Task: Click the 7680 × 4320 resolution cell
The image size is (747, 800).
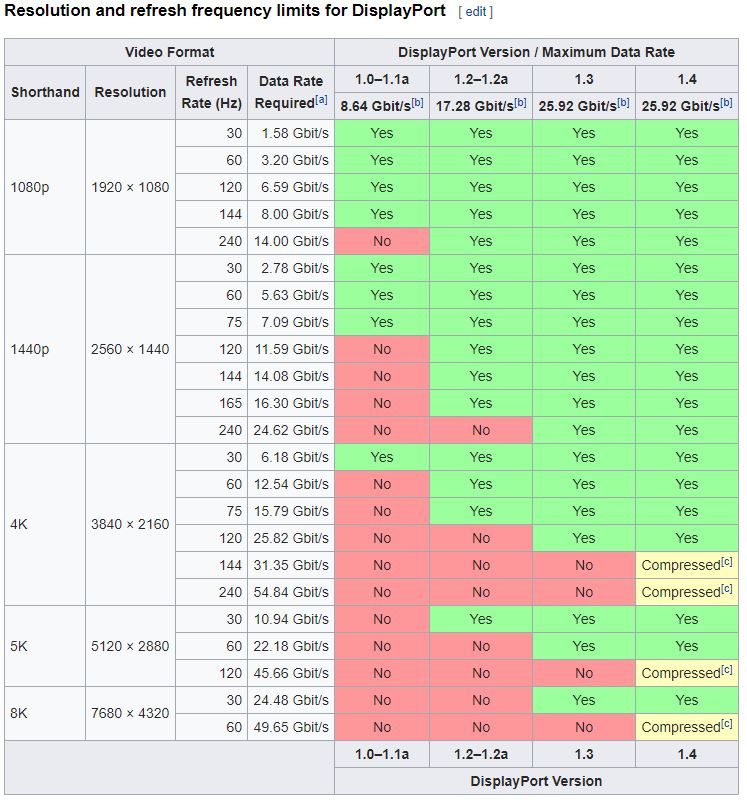Action: pos(130,713)
